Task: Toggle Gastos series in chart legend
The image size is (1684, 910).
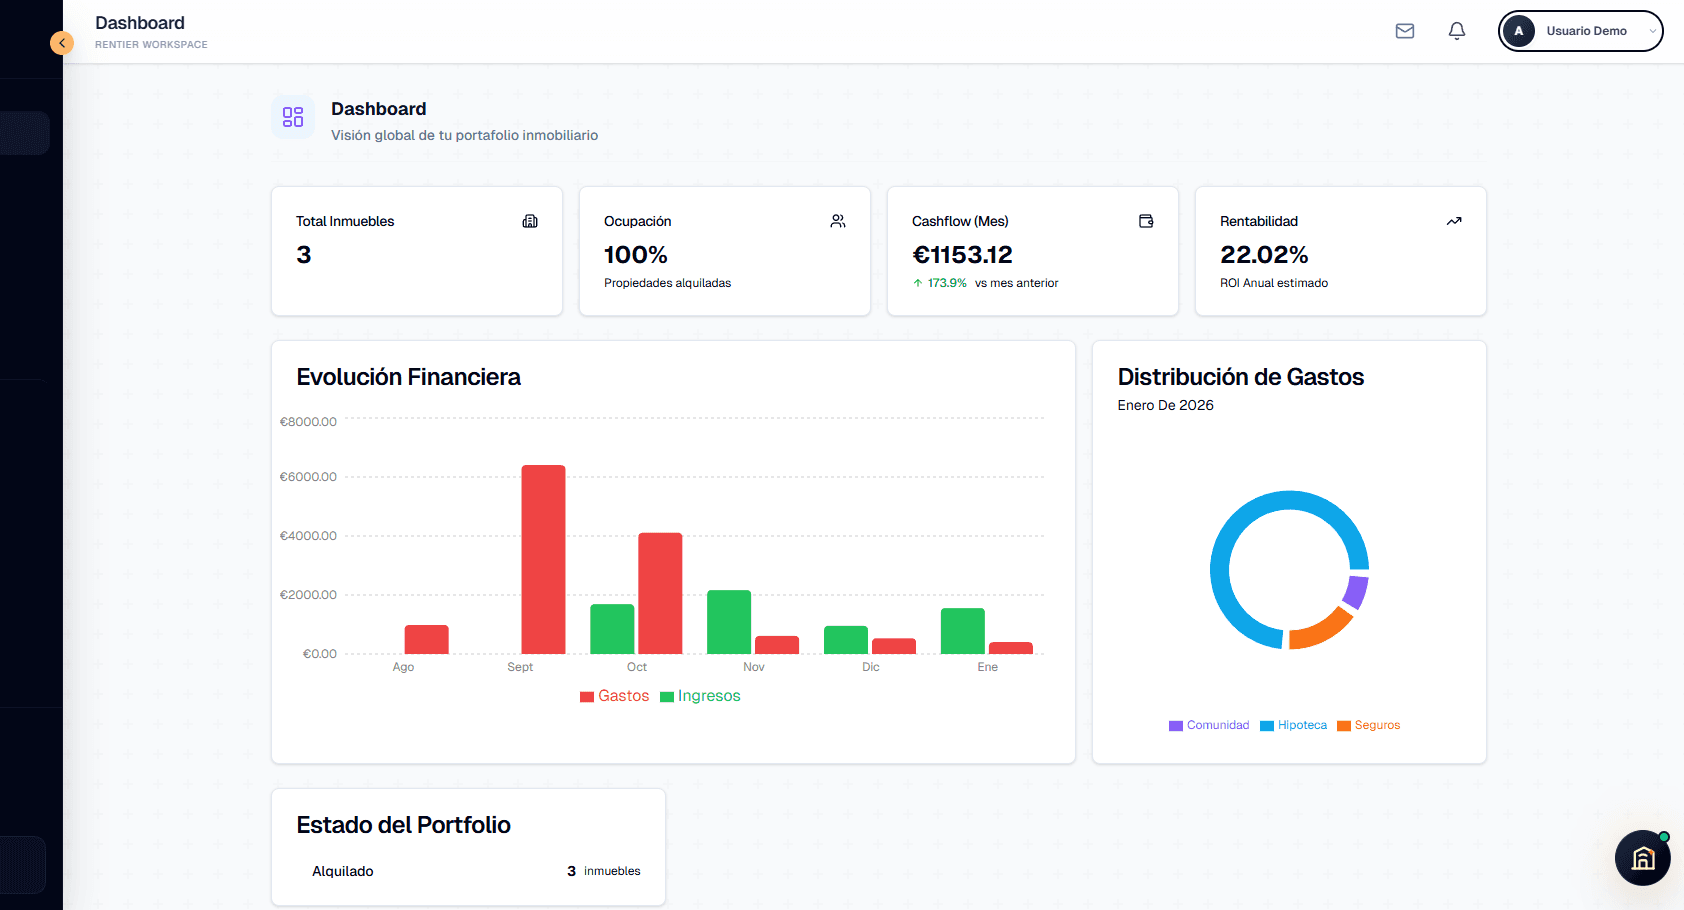Action: pyautogui.click(x=614, y=696)
